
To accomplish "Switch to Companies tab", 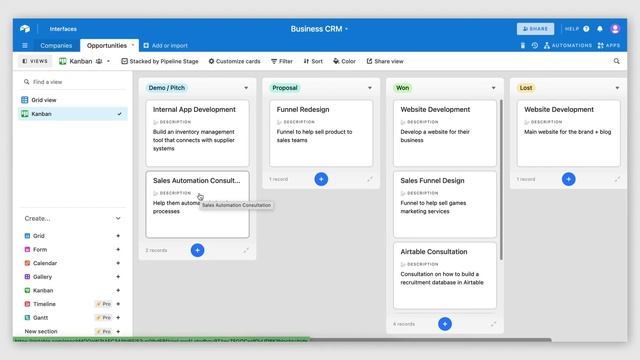I will click(x=56, y=45).
